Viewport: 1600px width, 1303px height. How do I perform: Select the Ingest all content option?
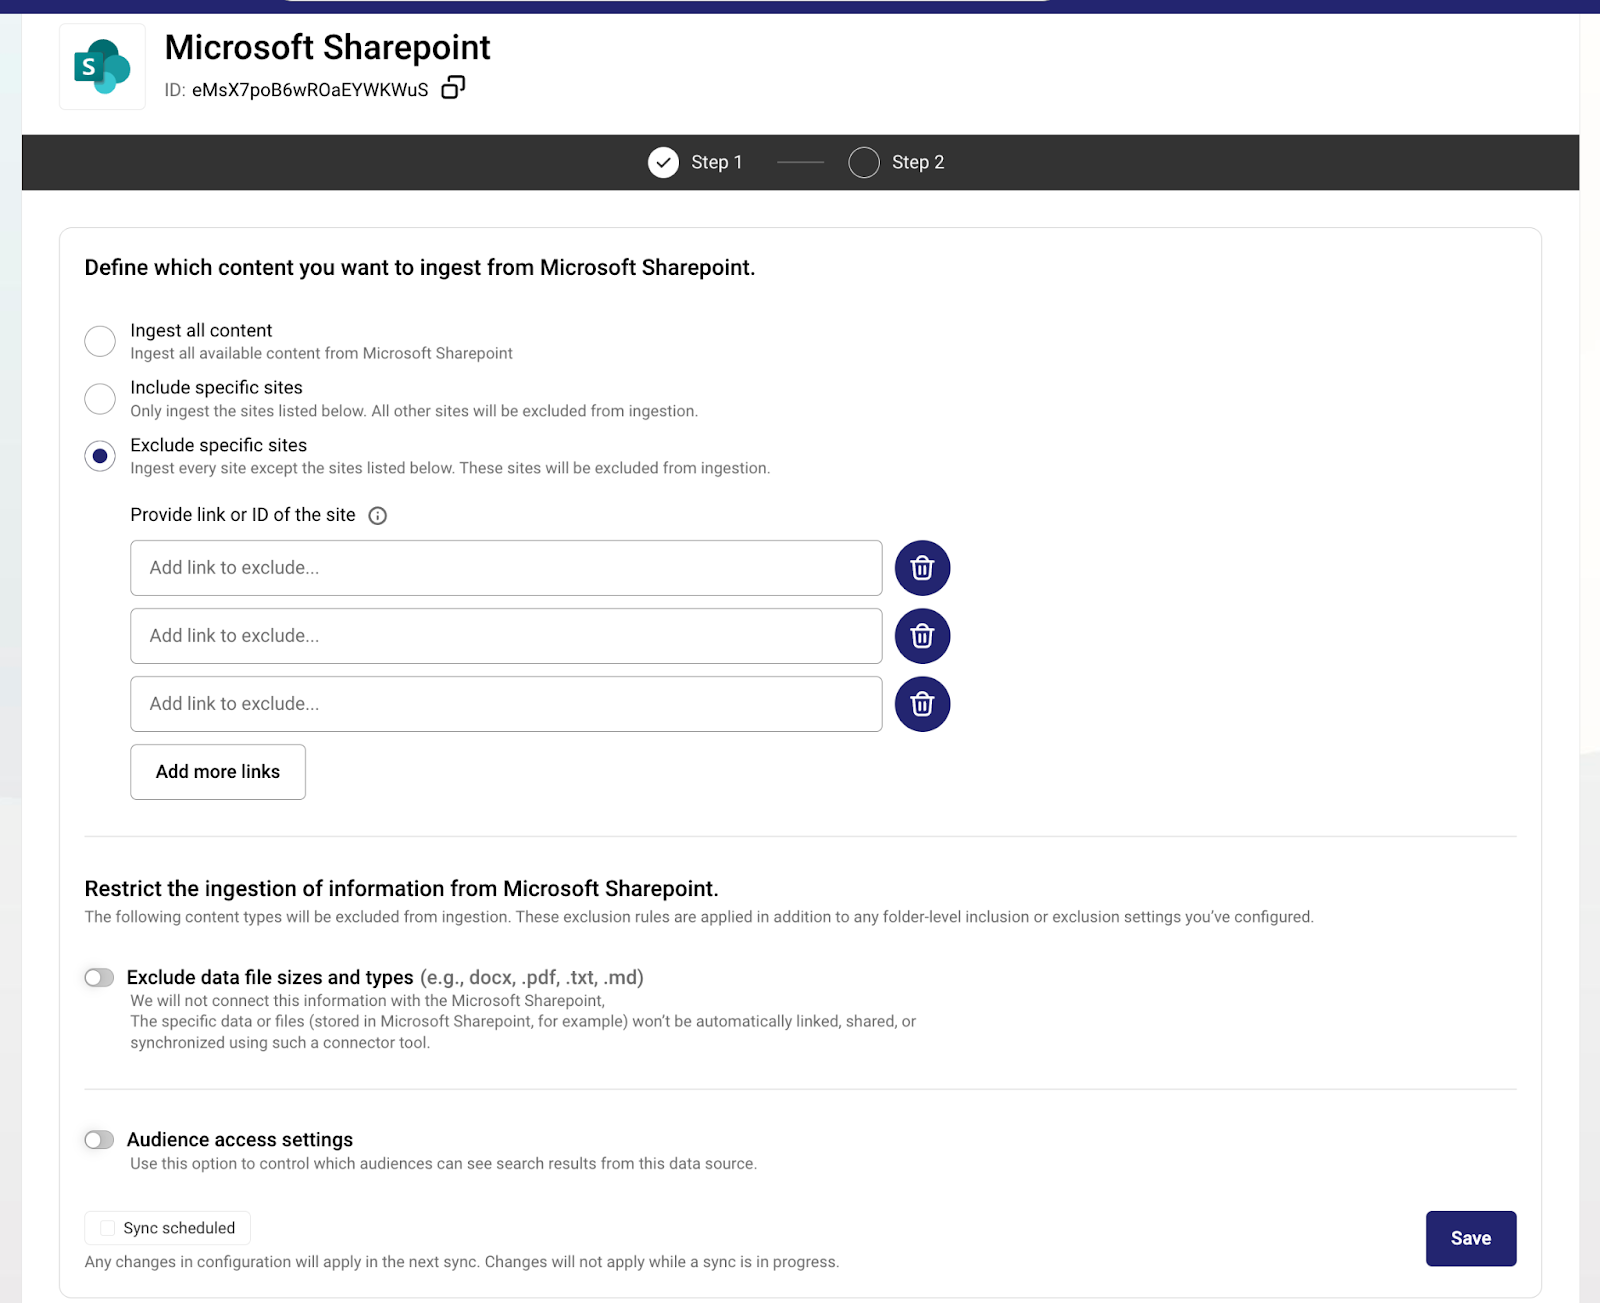[100, 341]
